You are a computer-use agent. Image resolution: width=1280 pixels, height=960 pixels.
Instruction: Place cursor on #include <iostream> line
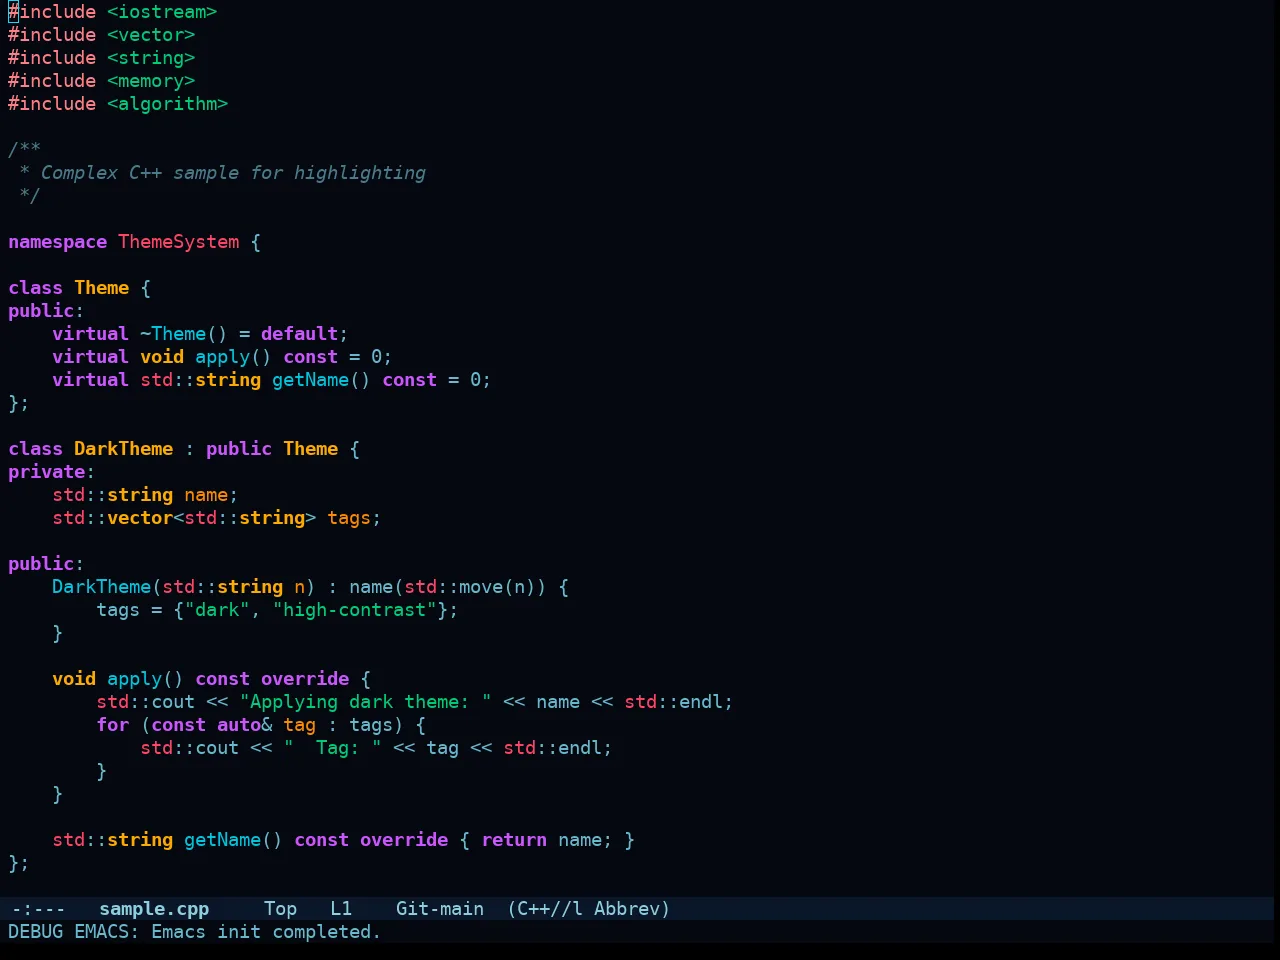point(113,12)
